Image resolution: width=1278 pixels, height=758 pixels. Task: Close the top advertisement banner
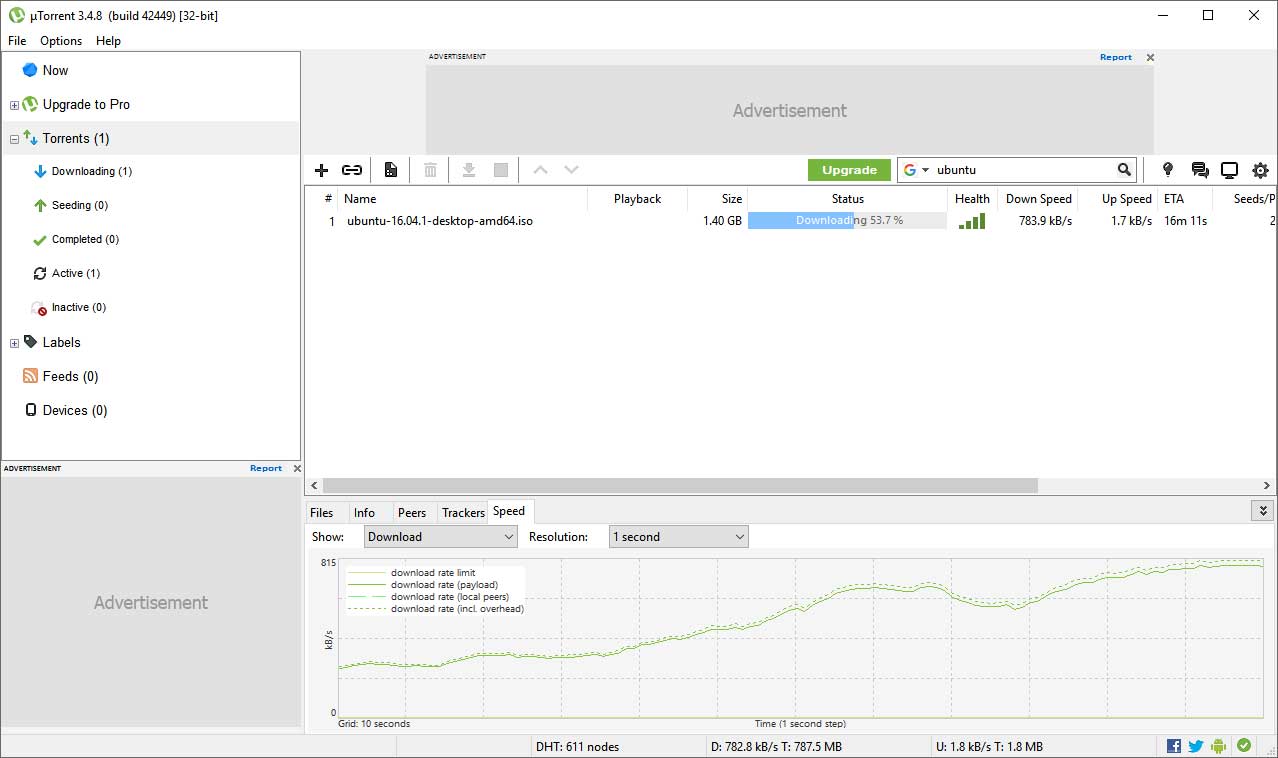click(x=1150, y=57)
